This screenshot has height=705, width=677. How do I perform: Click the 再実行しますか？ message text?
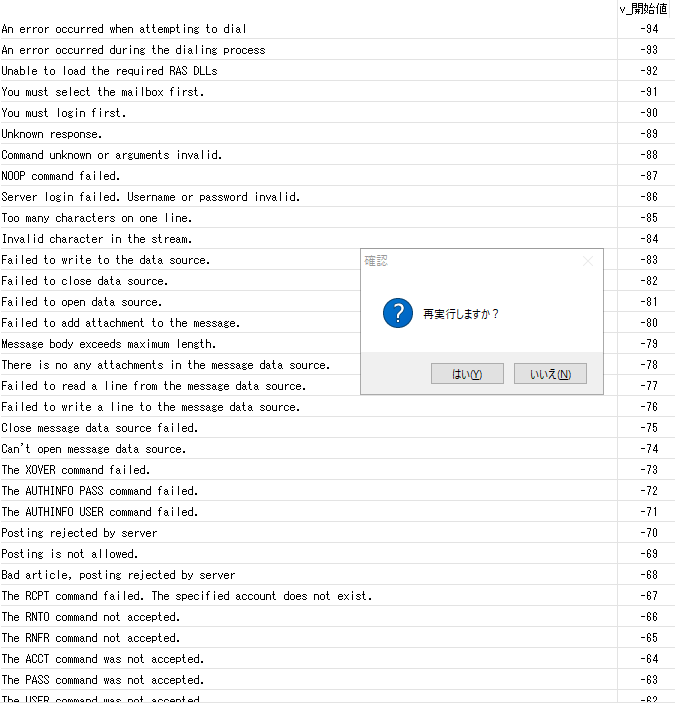pyautogui.click(x=461, y=314)
